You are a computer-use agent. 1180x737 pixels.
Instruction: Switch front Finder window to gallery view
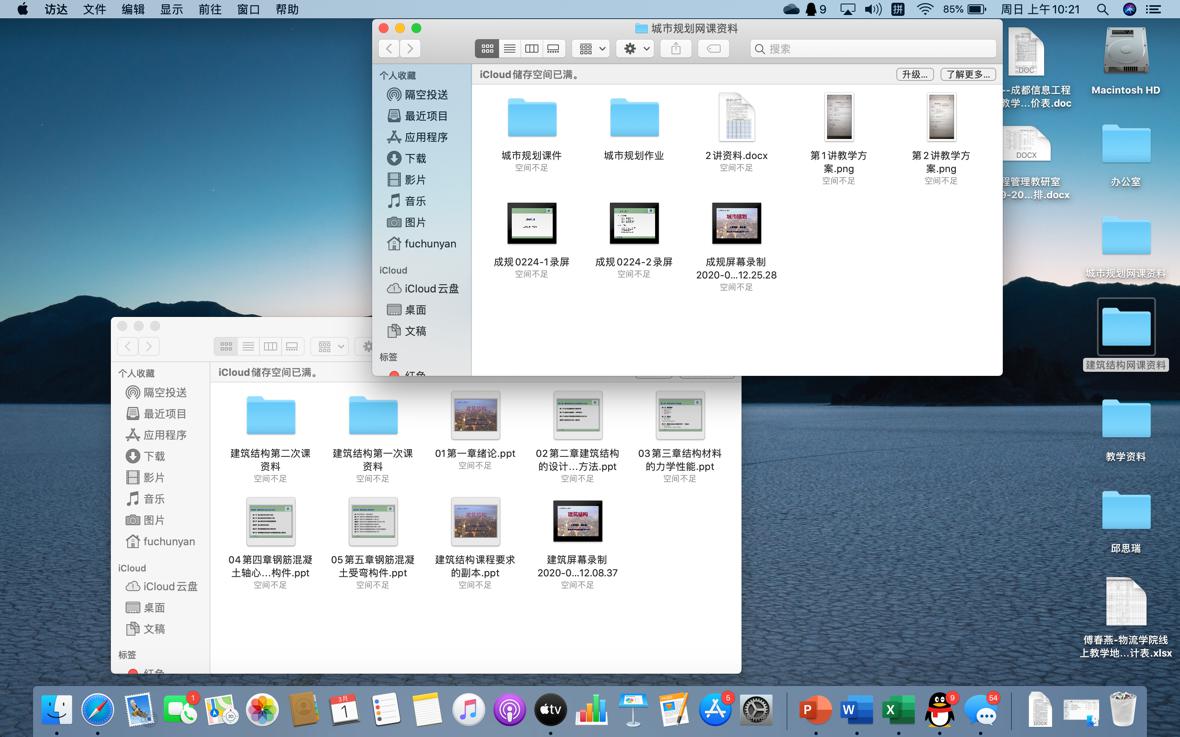point(553,48)
